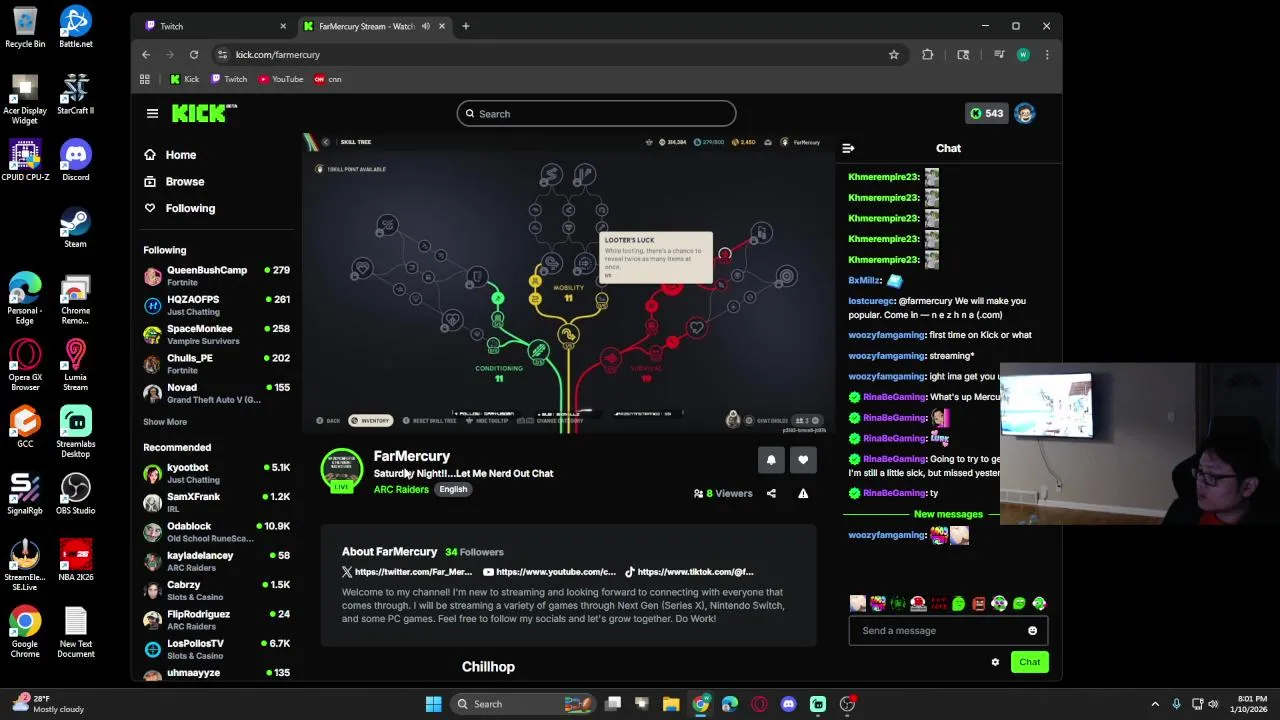Open Discord from the taskbar
Viewport: 1280px width, 720px height.
pos(789,704)
